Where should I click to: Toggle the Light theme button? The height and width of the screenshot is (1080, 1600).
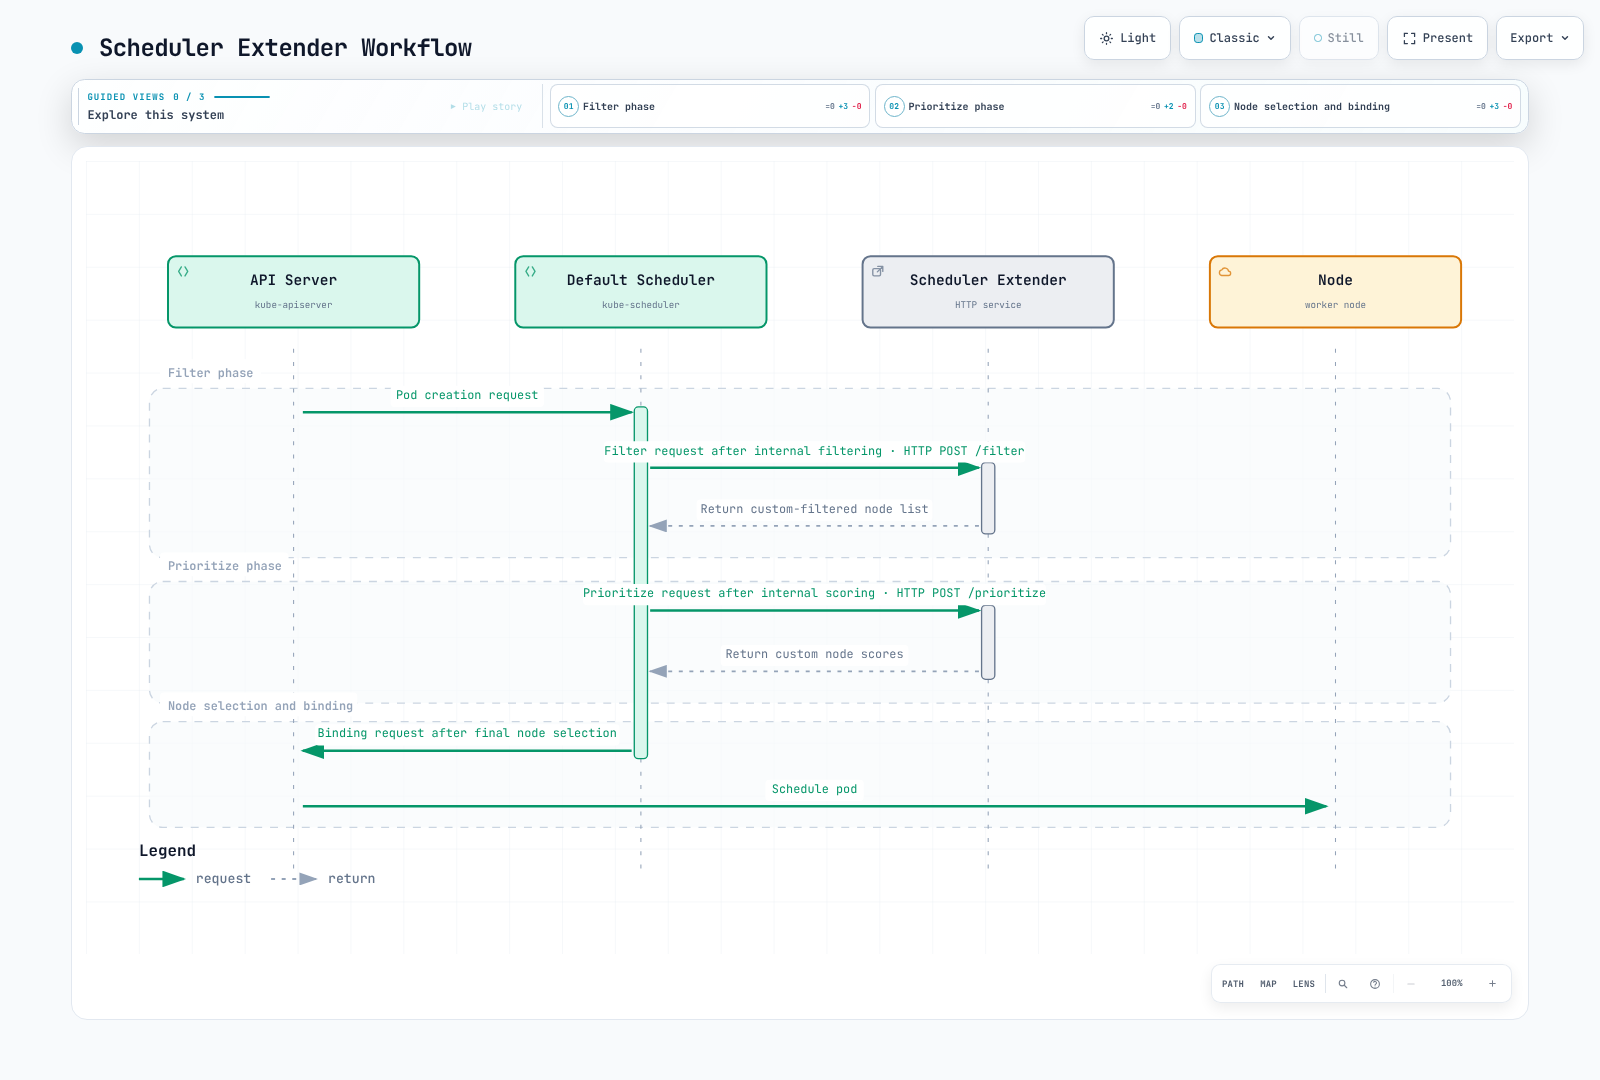[1127, 38]
